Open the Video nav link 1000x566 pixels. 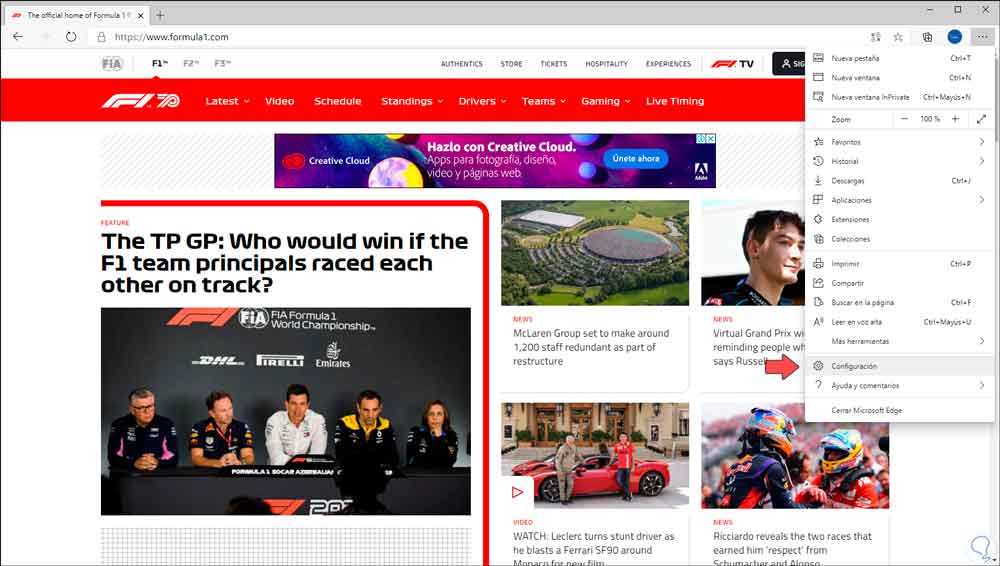(279, 101)
